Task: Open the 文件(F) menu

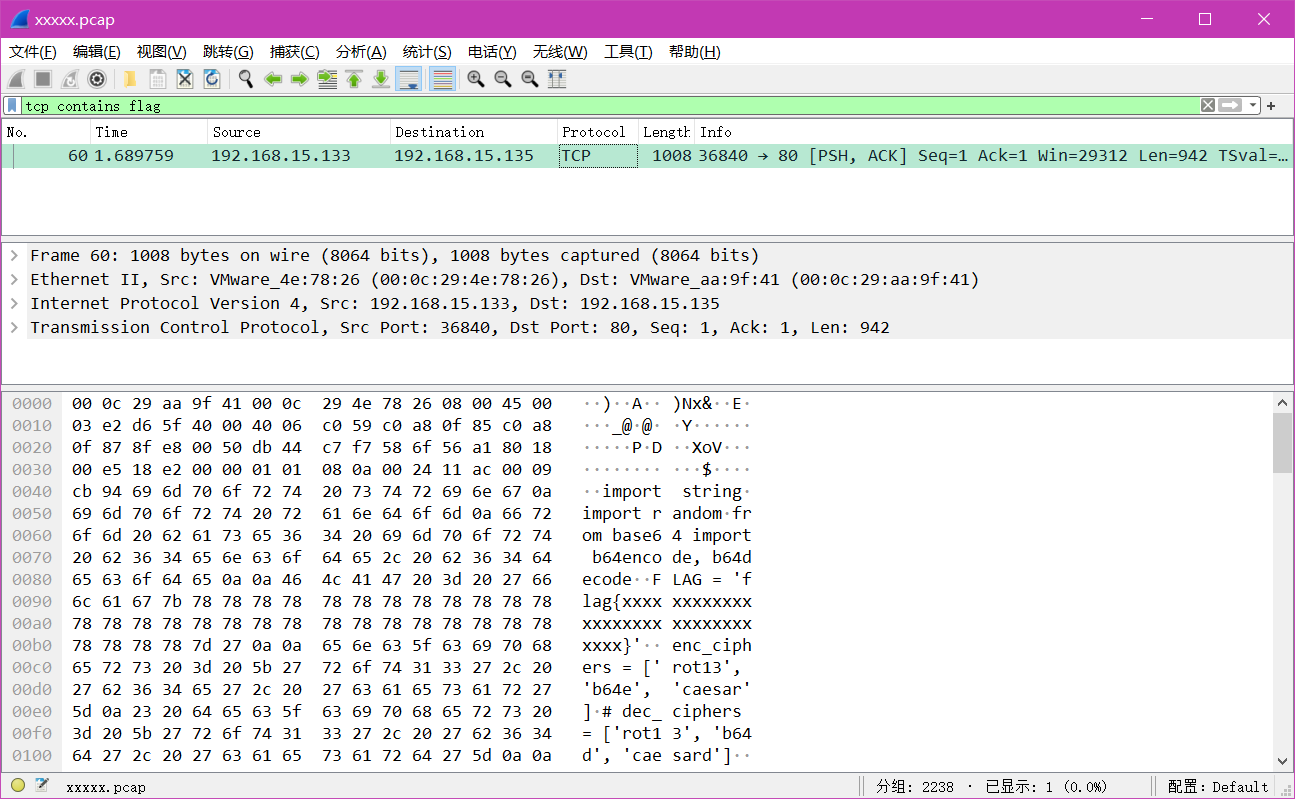Action: click(32, 52)
